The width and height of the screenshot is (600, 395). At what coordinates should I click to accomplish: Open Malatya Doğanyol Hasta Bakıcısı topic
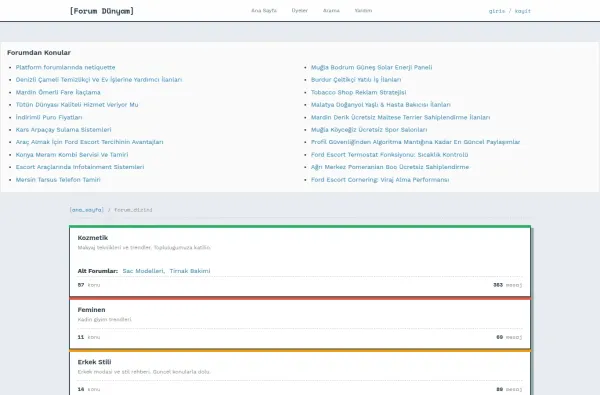click(381, 104)
